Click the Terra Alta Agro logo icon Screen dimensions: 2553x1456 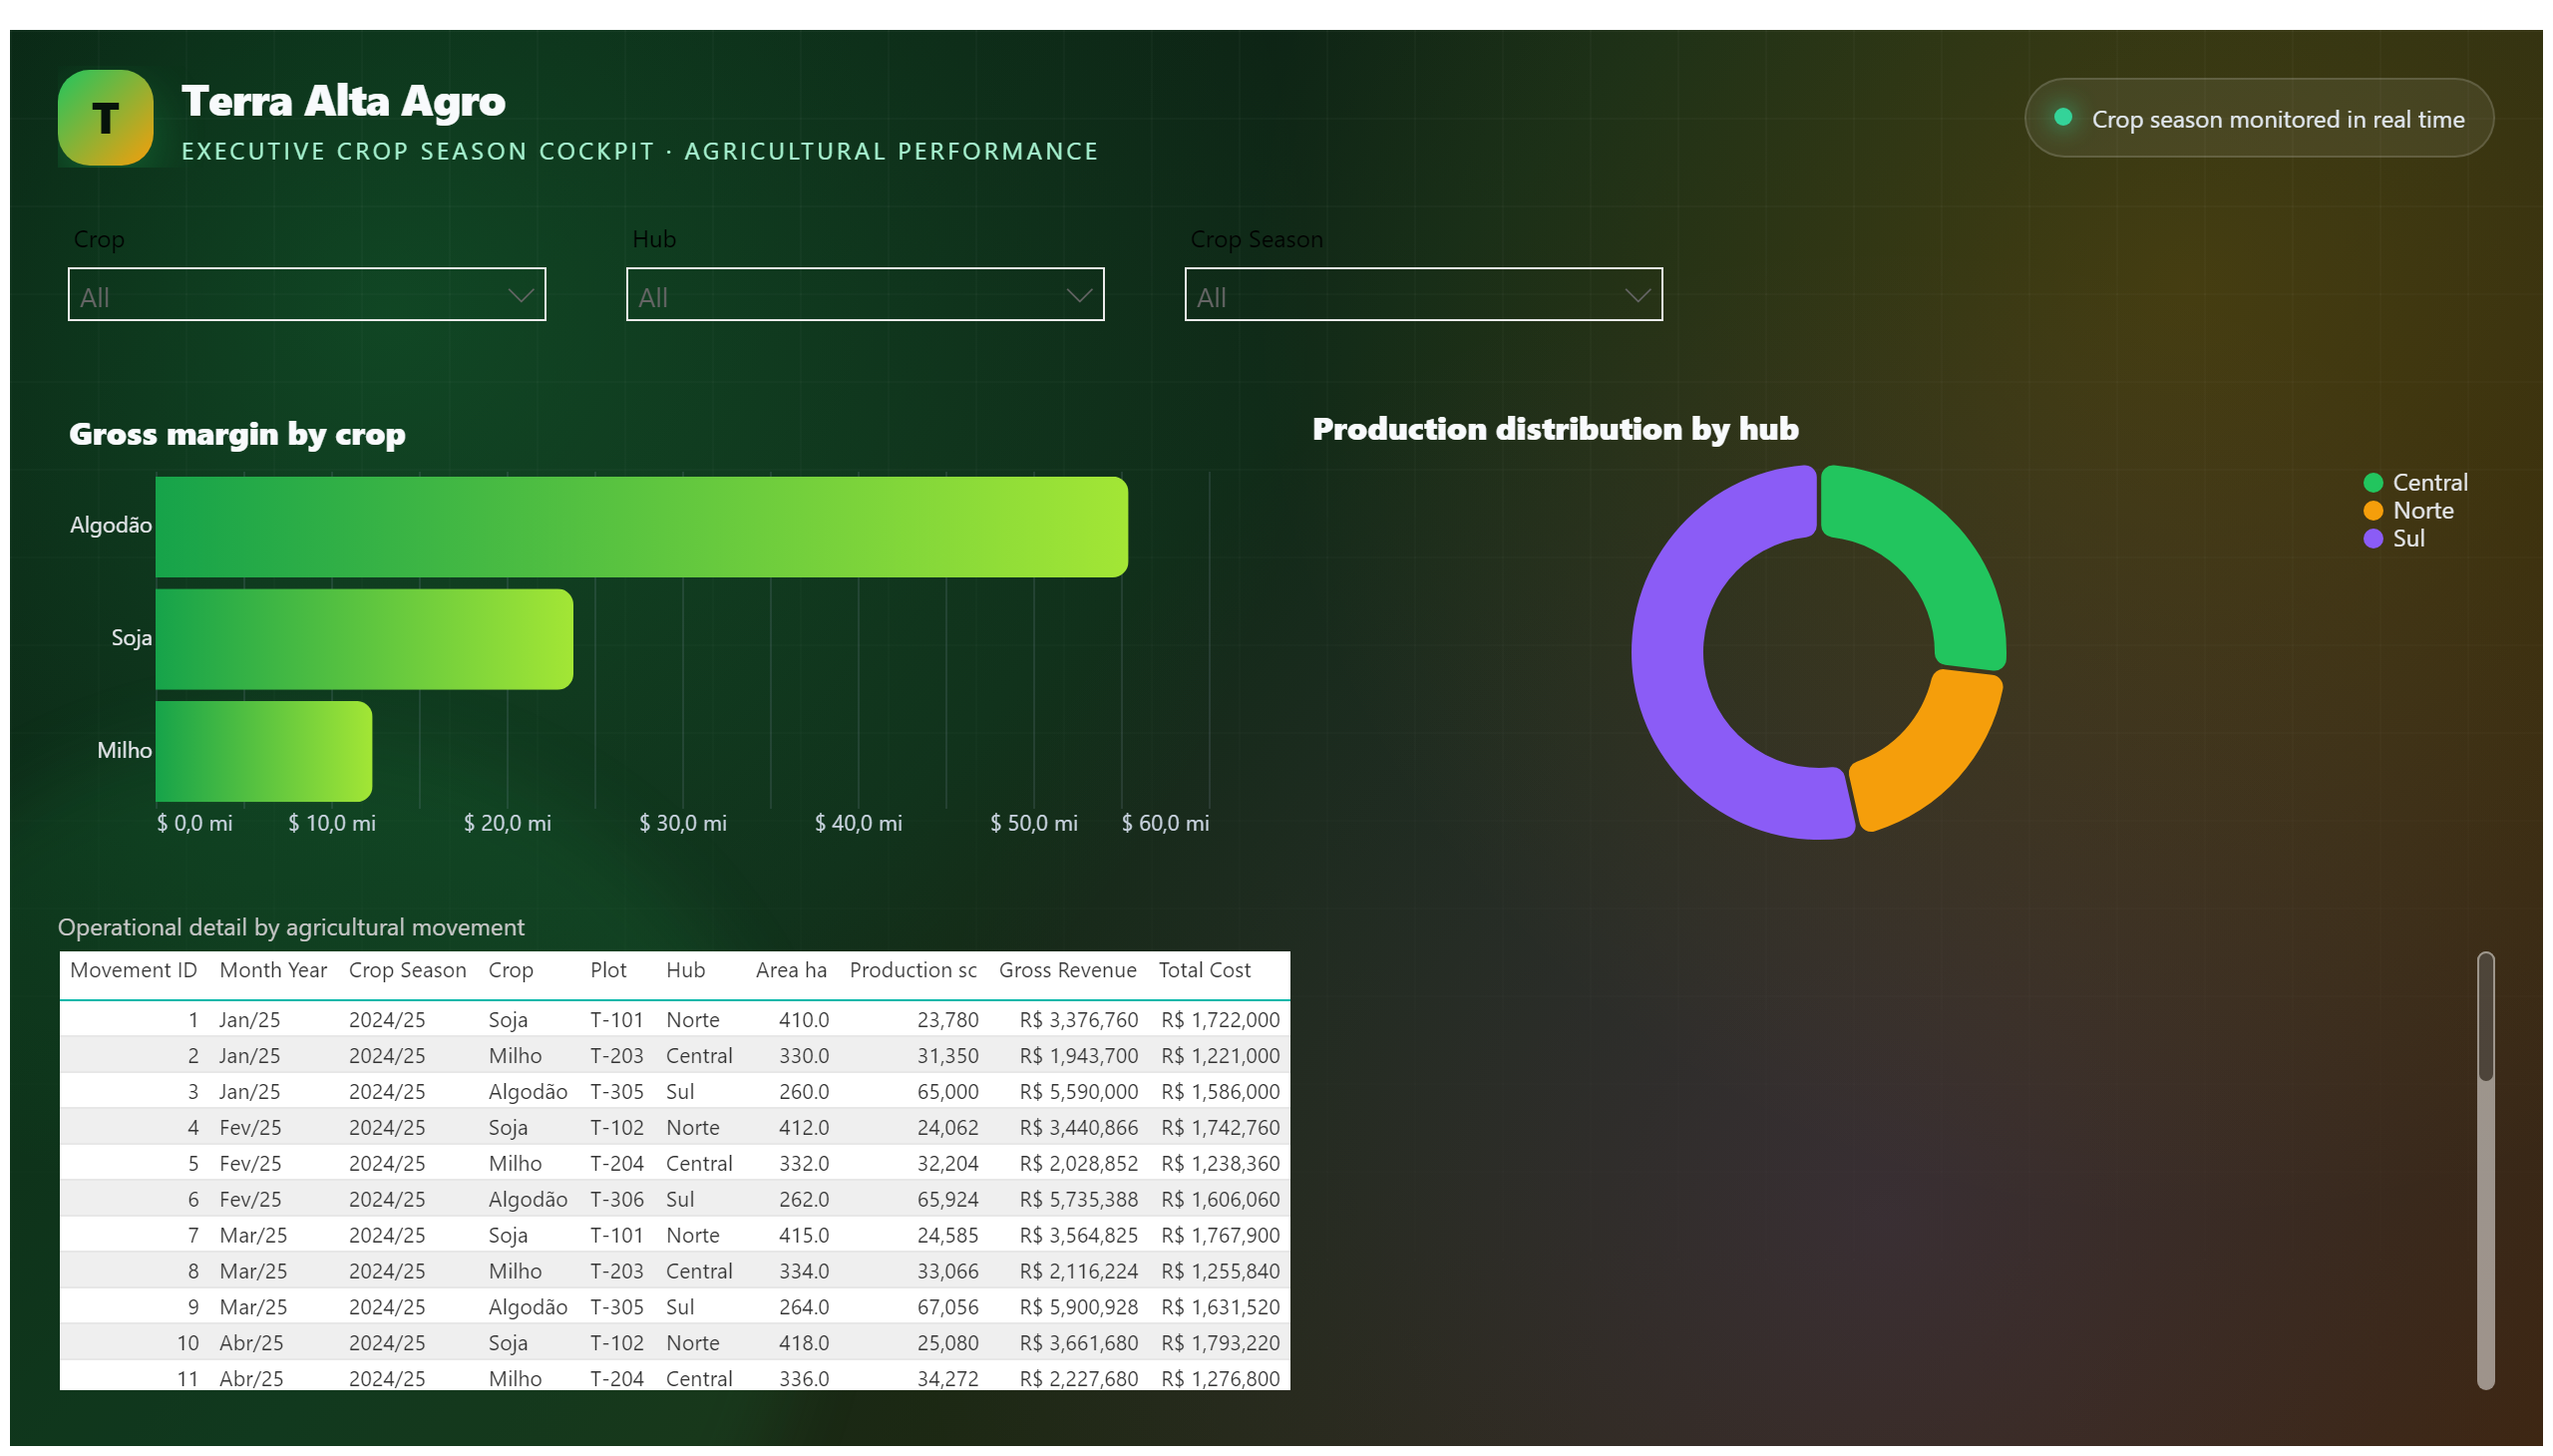point(105,118)
